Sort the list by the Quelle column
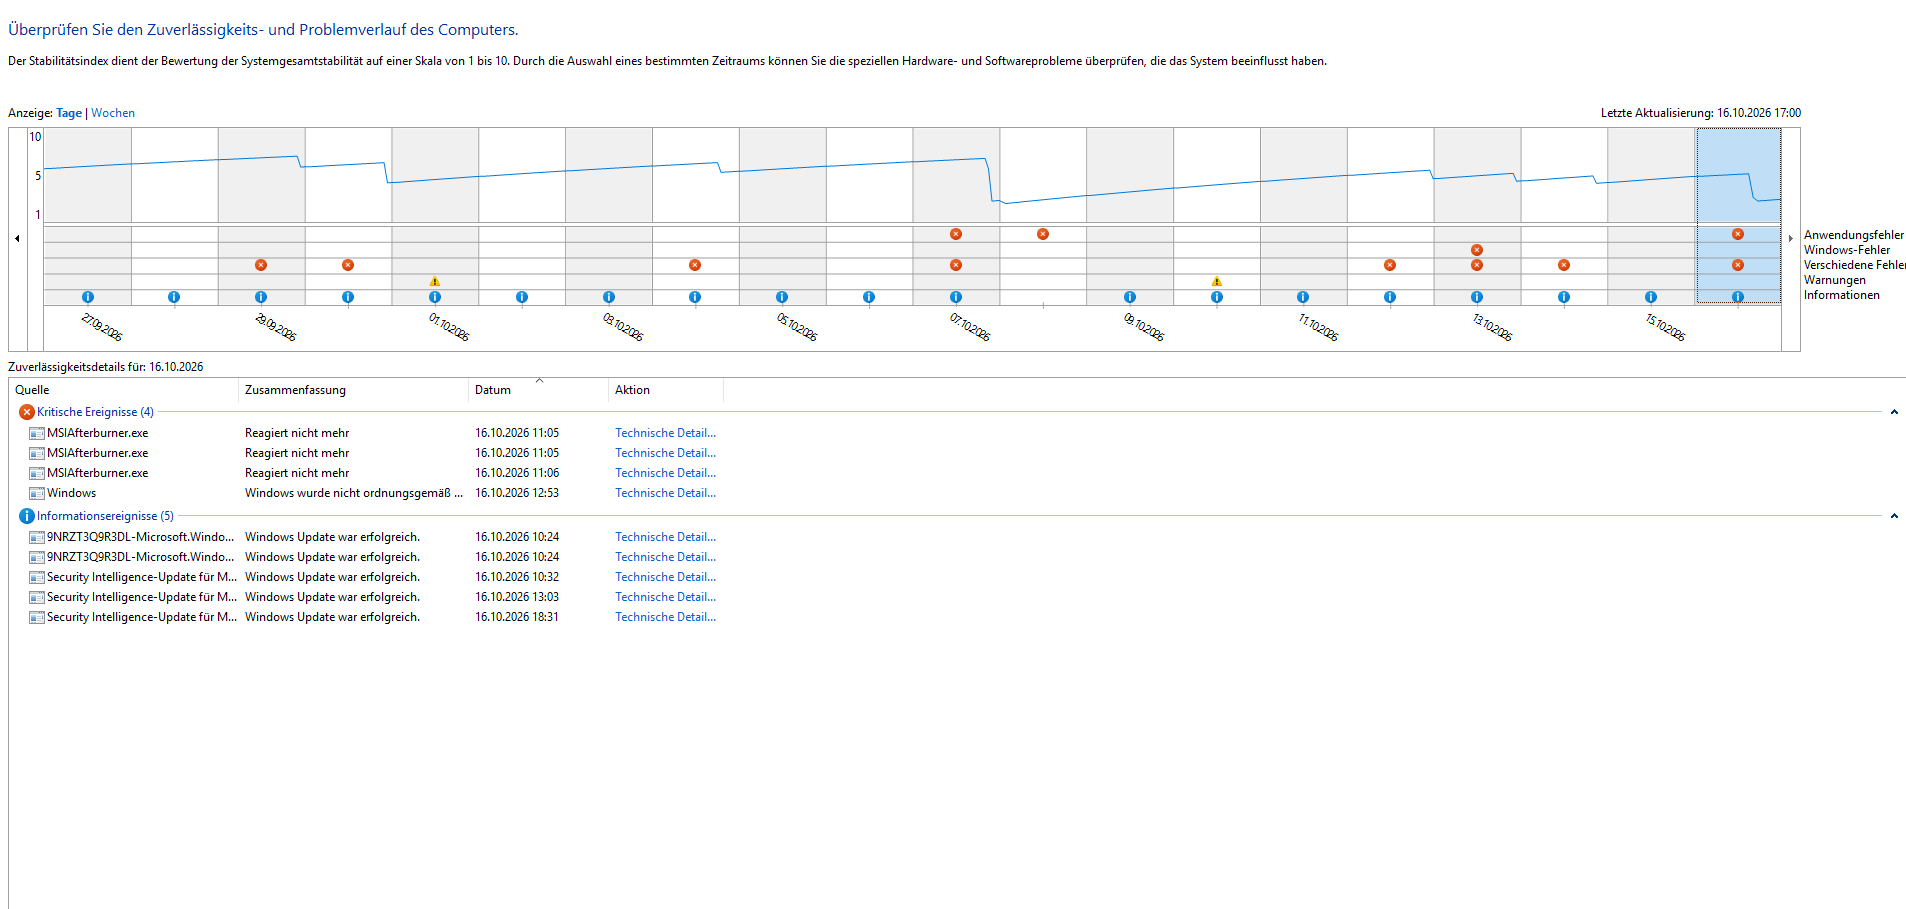The image size is (1906, 909). click(x=123, y=390)
